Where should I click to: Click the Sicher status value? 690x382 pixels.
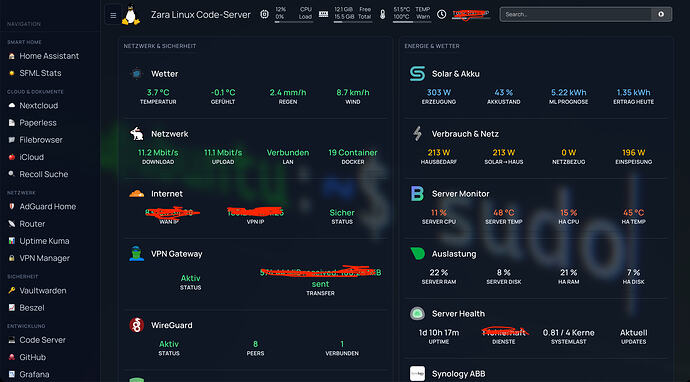(x=342, y=213)
